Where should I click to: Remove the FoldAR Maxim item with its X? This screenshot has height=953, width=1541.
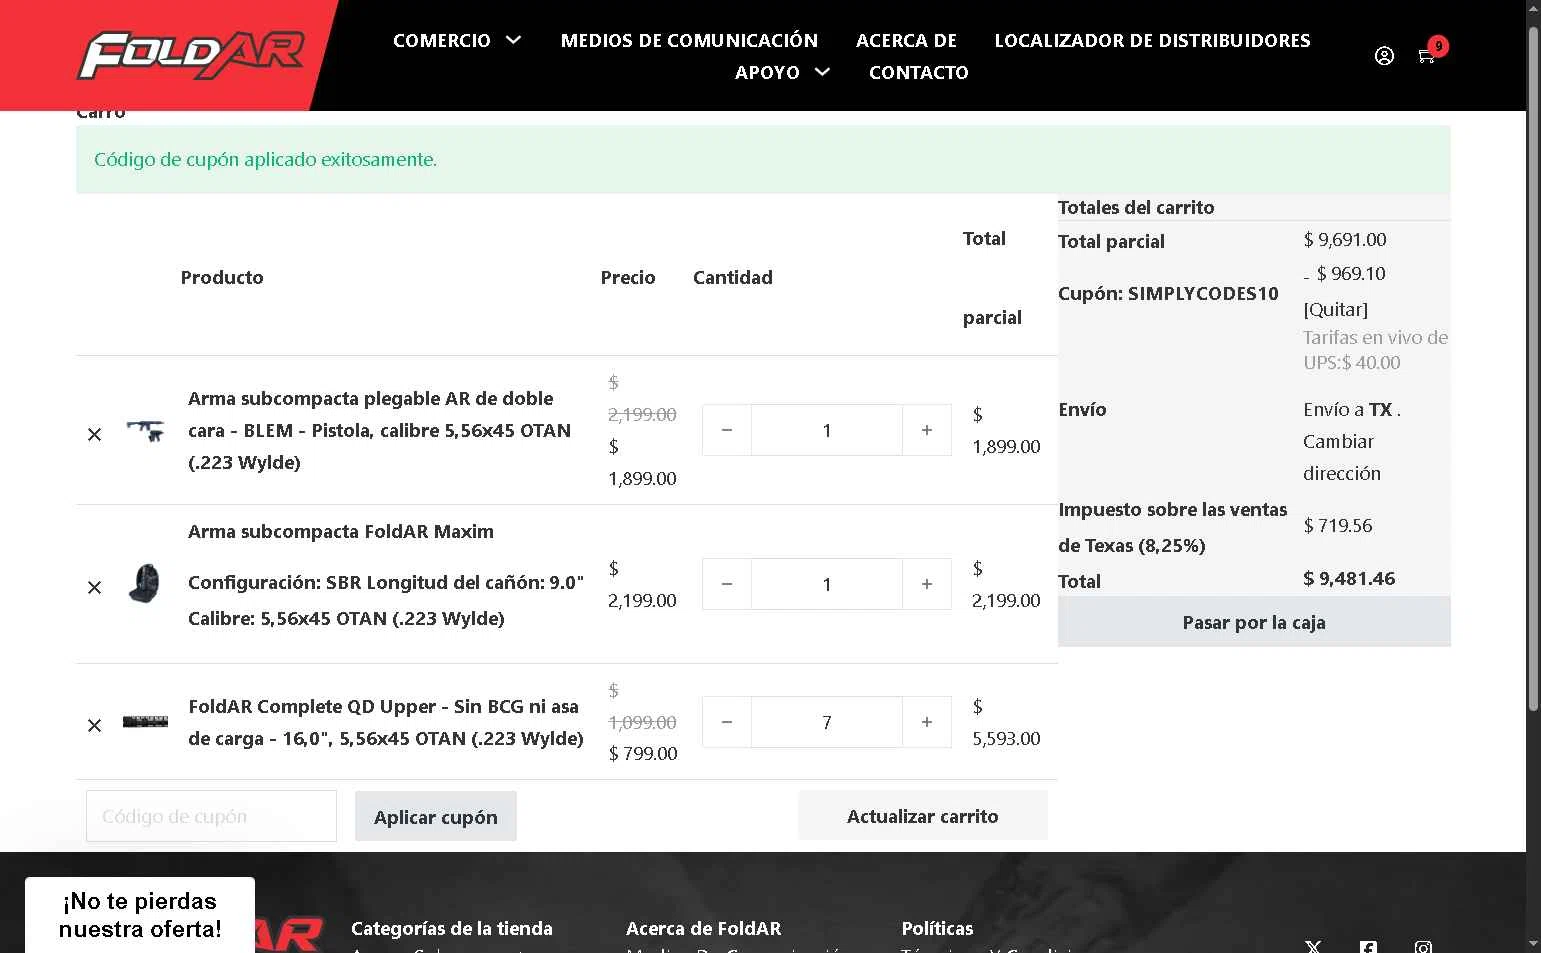click(94, 587)
